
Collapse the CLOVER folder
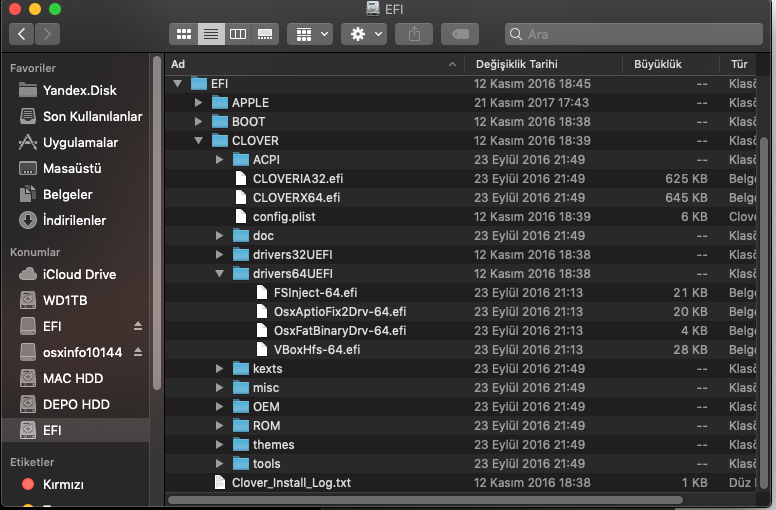tap(199, 141)
